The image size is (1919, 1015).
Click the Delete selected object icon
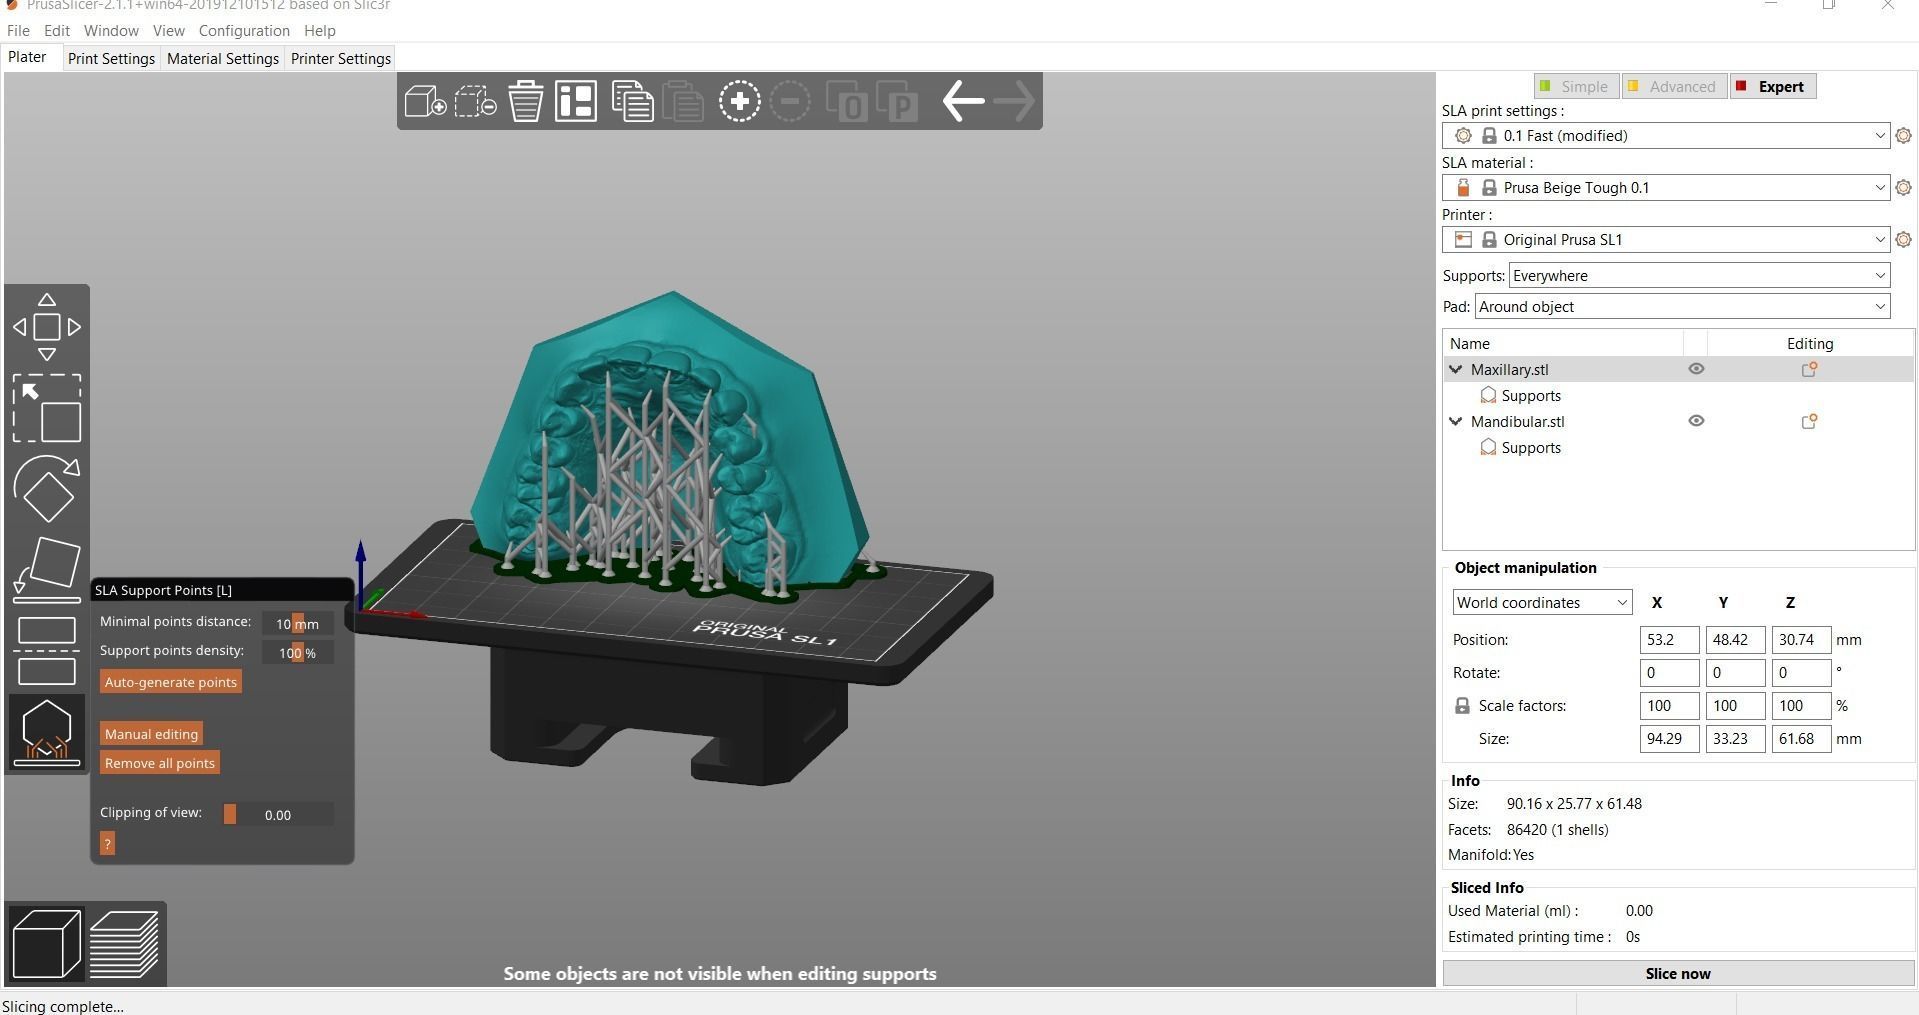click(475, 101)
